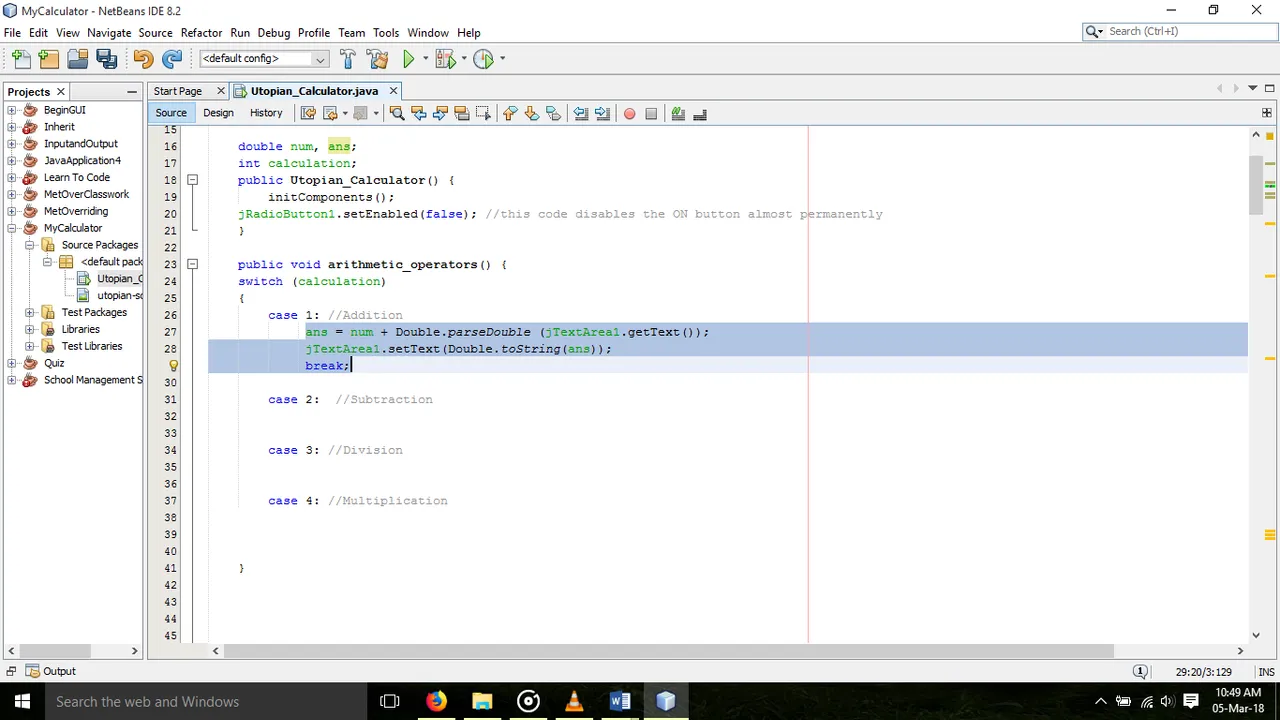Click the Profile Project clock icon
Image resolution: width=1280 pixels, height=720 pixels.
(483, 59)
